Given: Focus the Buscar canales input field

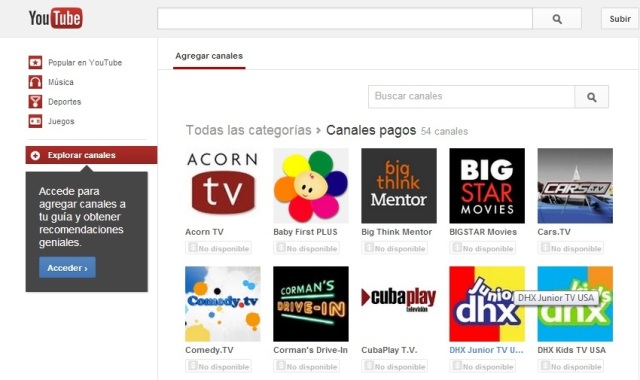Looking at the screenshot, I should 471,97.
